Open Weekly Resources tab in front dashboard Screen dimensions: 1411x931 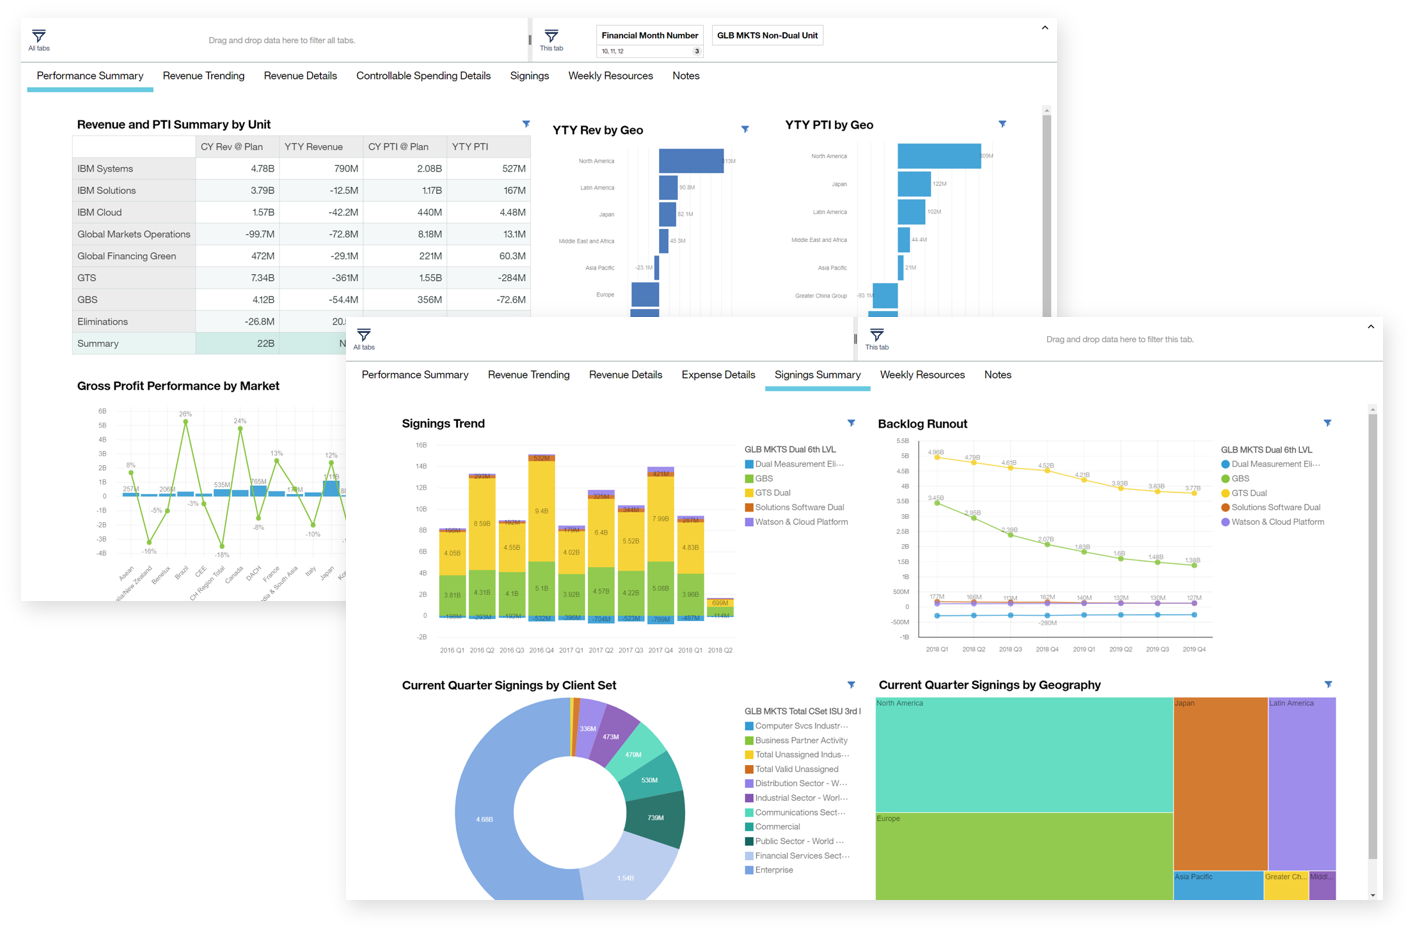922,375
